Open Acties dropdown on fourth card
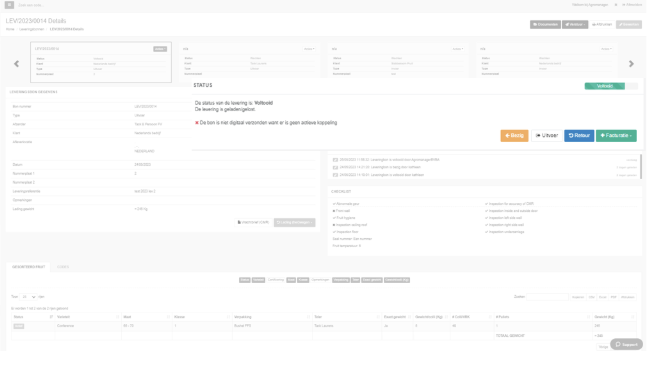Screen dimensions: 652x368 606,49
